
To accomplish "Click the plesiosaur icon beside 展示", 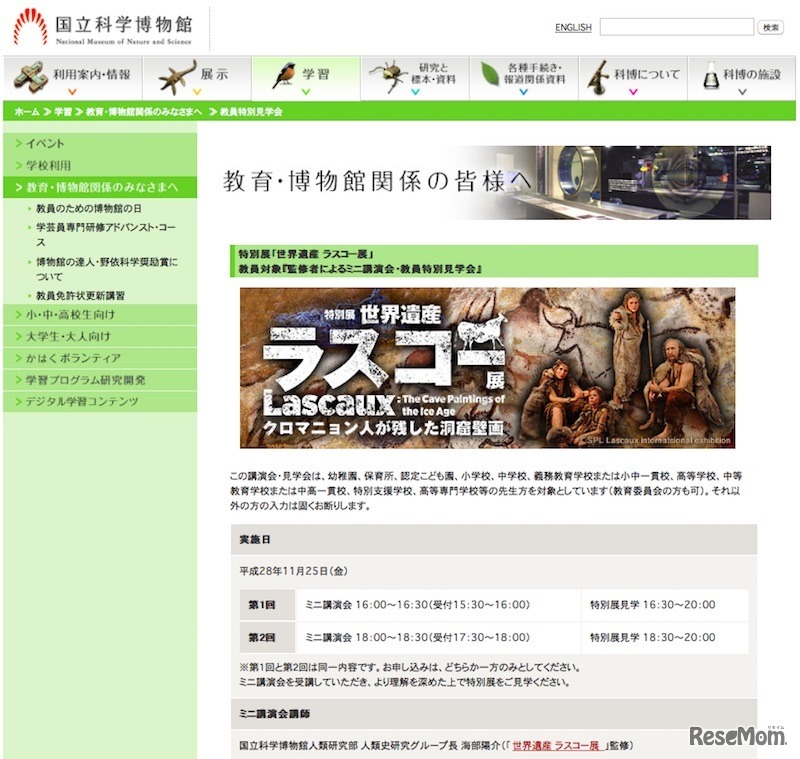I will point(178,78).
